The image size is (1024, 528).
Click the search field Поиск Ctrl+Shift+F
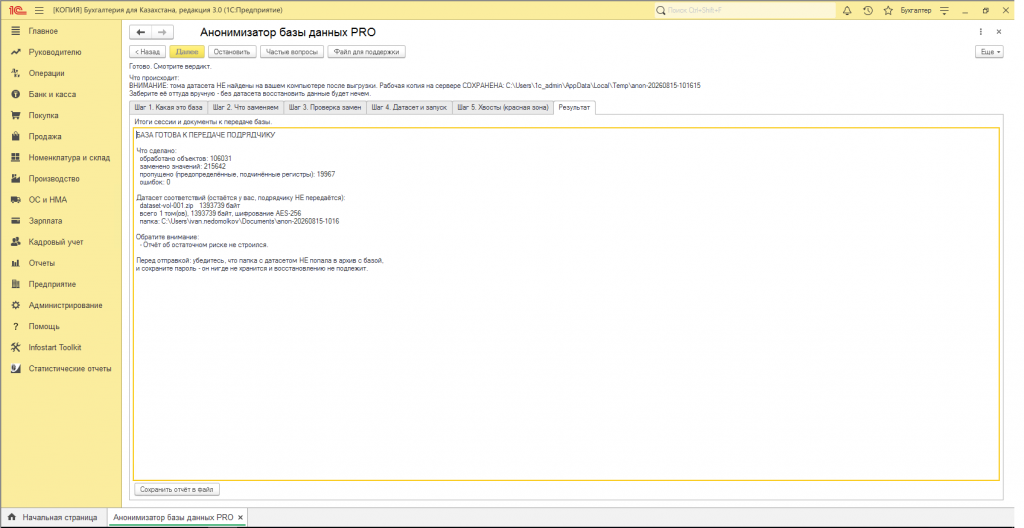tap(744, 10)
